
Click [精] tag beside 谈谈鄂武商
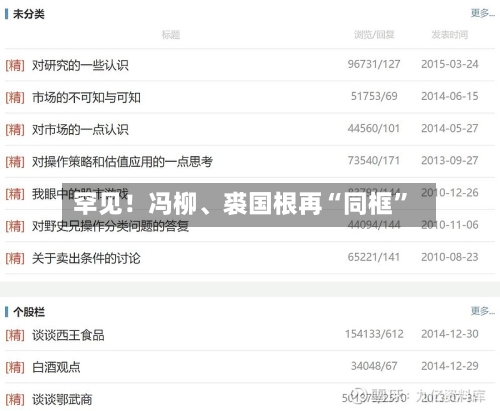pyautogui.click(x=15, y=399)
